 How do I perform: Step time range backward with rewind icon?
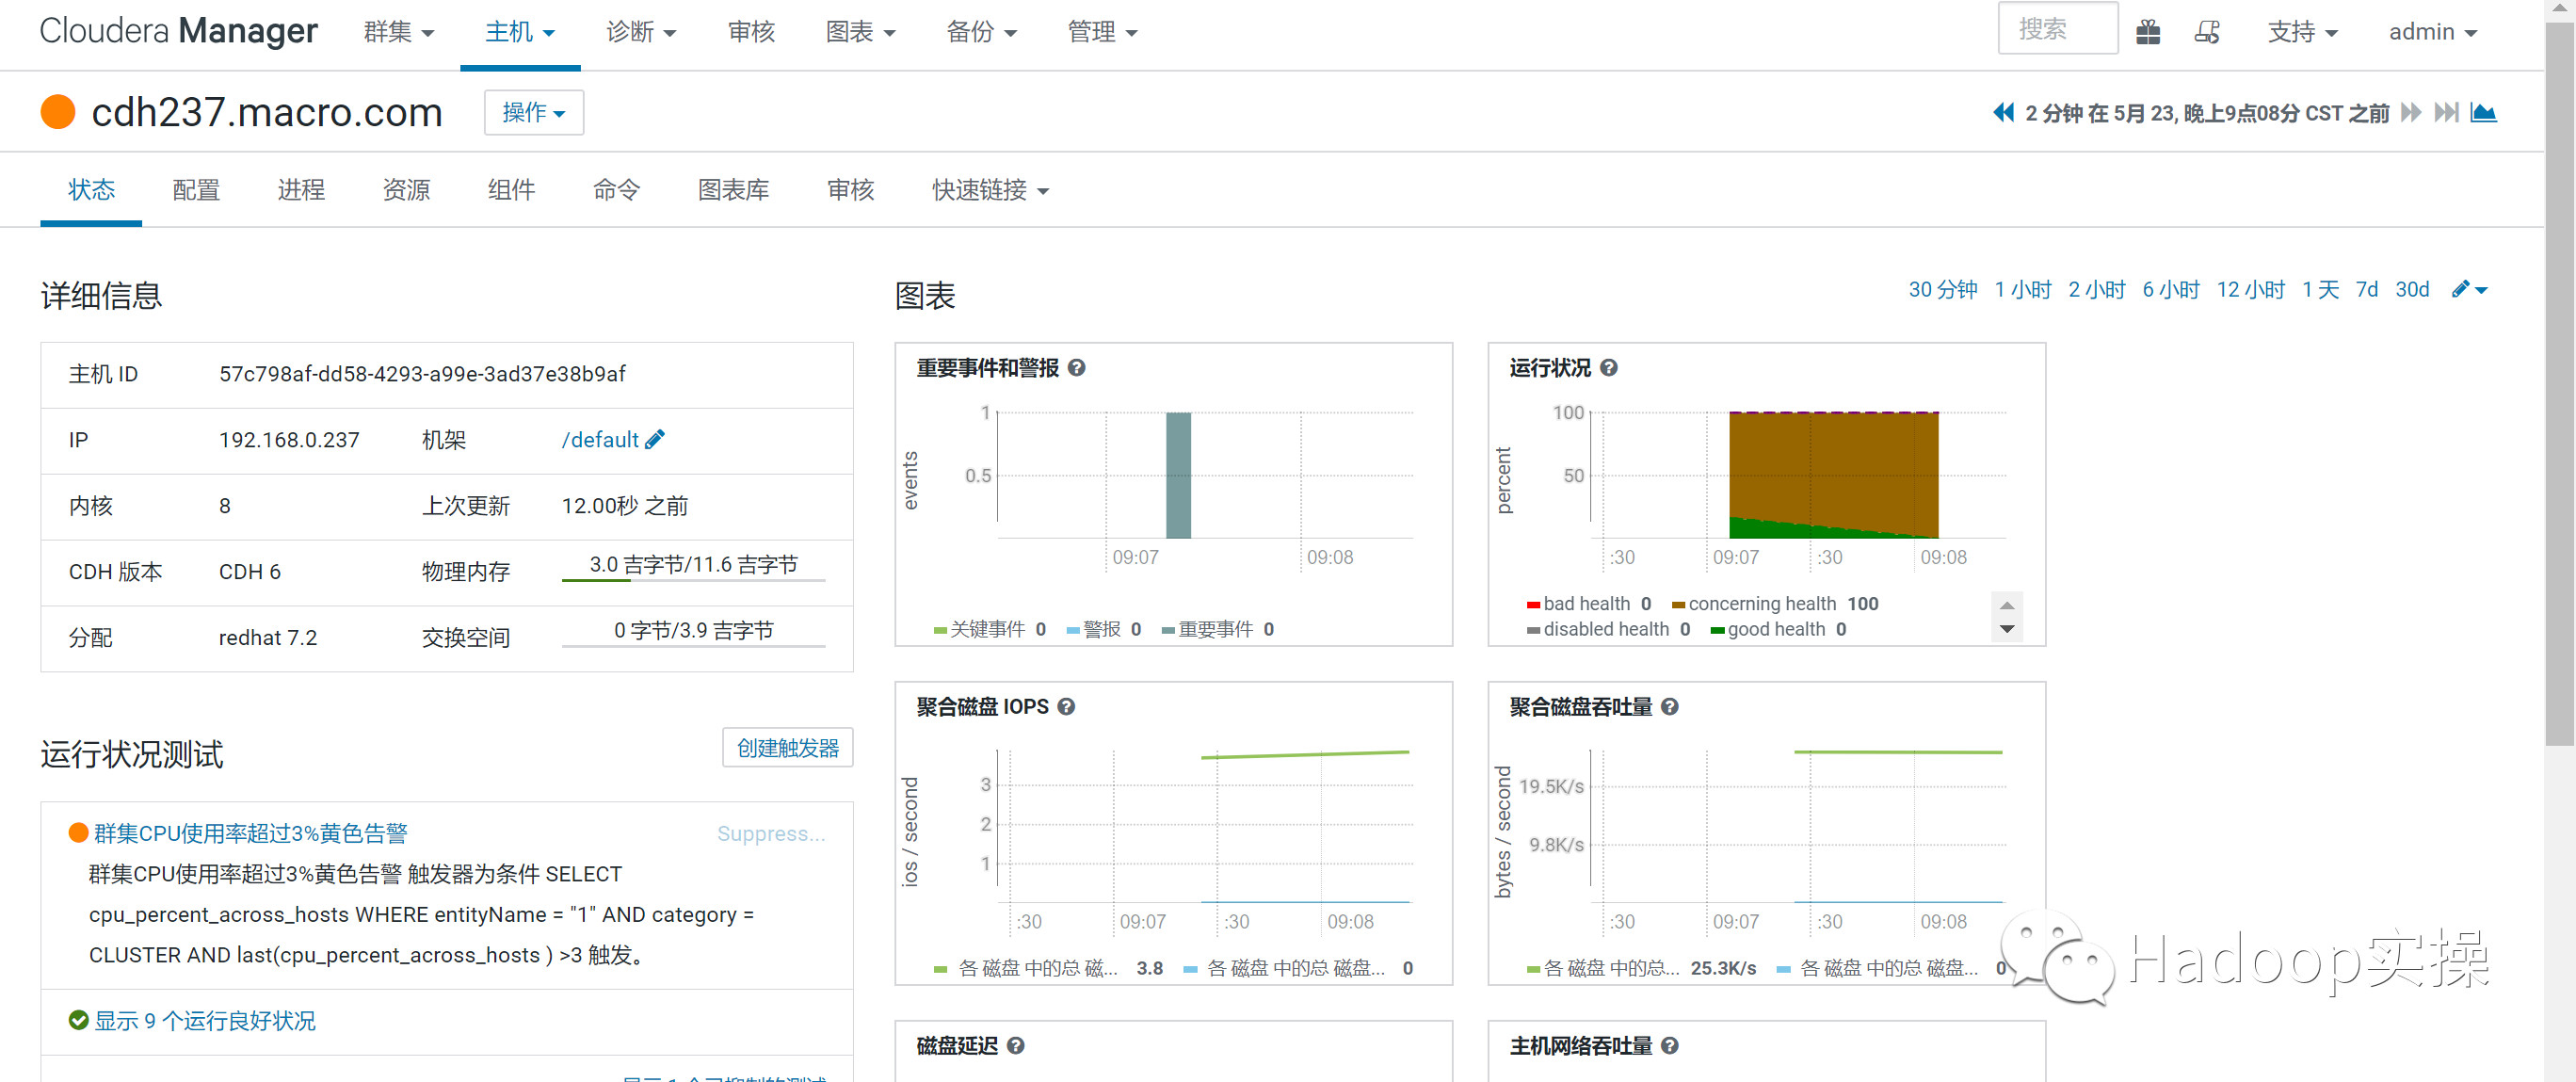[2003, 112]
